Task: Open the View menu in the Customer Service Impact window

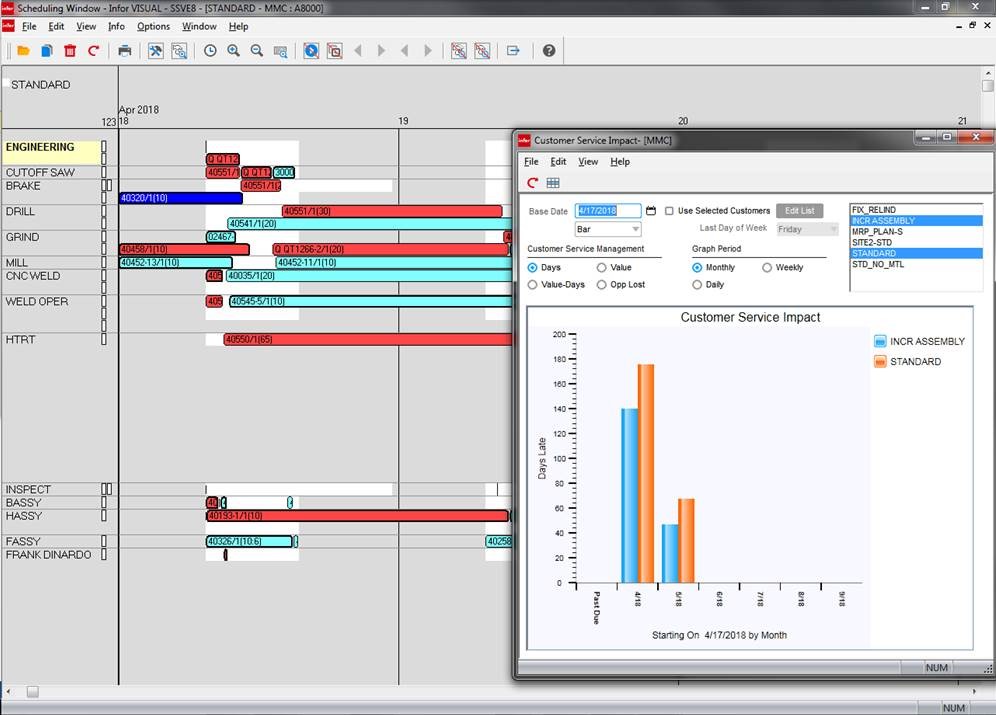Action: 588,161
